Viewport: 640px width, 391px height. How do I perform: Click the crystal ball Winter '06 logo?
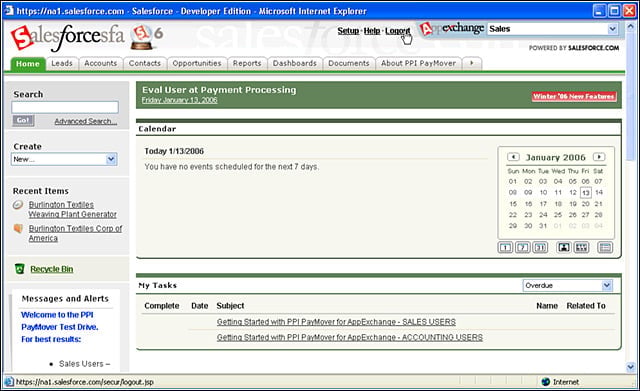pyautogui.click(x=146, y=37)
